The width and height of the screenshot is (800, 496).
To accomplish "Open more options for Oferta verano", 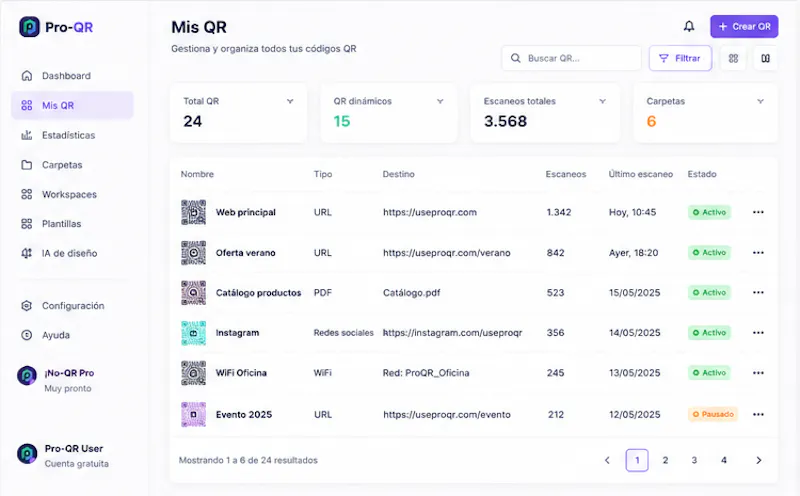I will 758,253.
